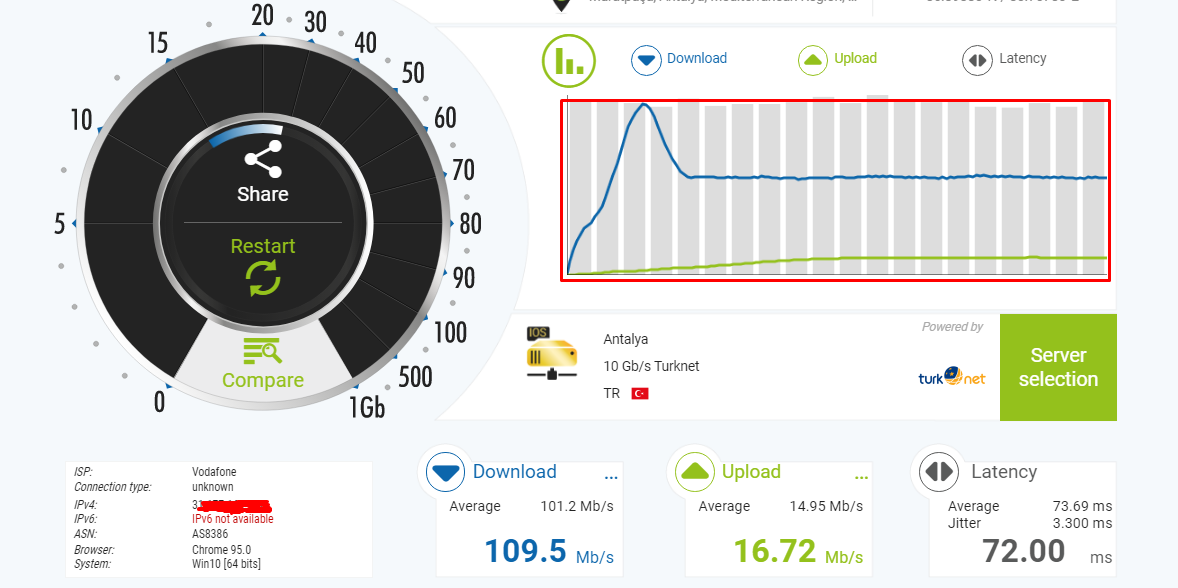The width and height of the screenshot is (1178, 588).
Task: Click the blue download line peak in graph
Action: tap(645, 104)
